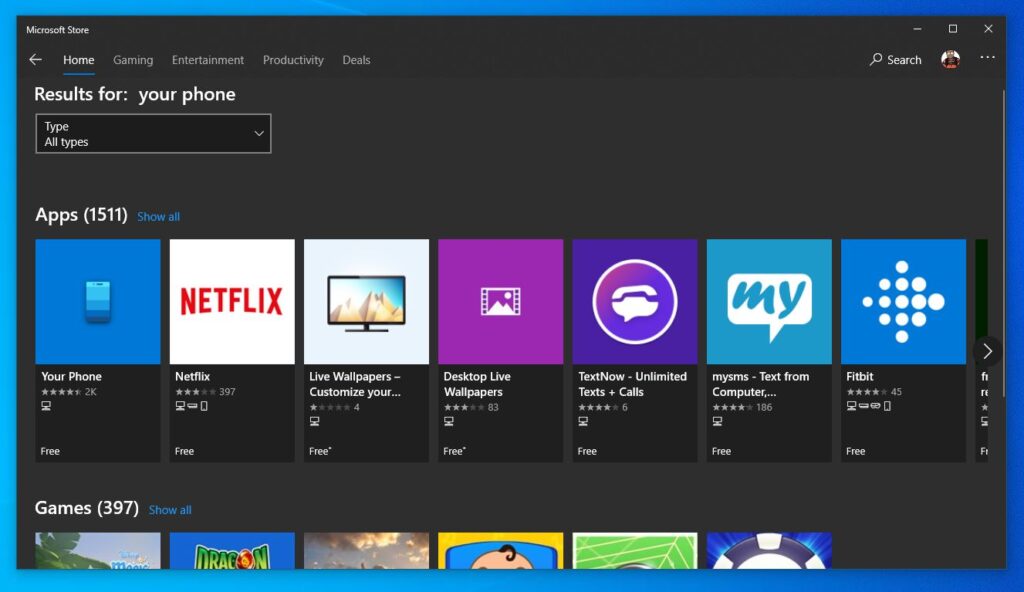This screenshot has width=1024, height=592.
Task: Click device icons under Netflix rating
Action: (x=191, y=406)
